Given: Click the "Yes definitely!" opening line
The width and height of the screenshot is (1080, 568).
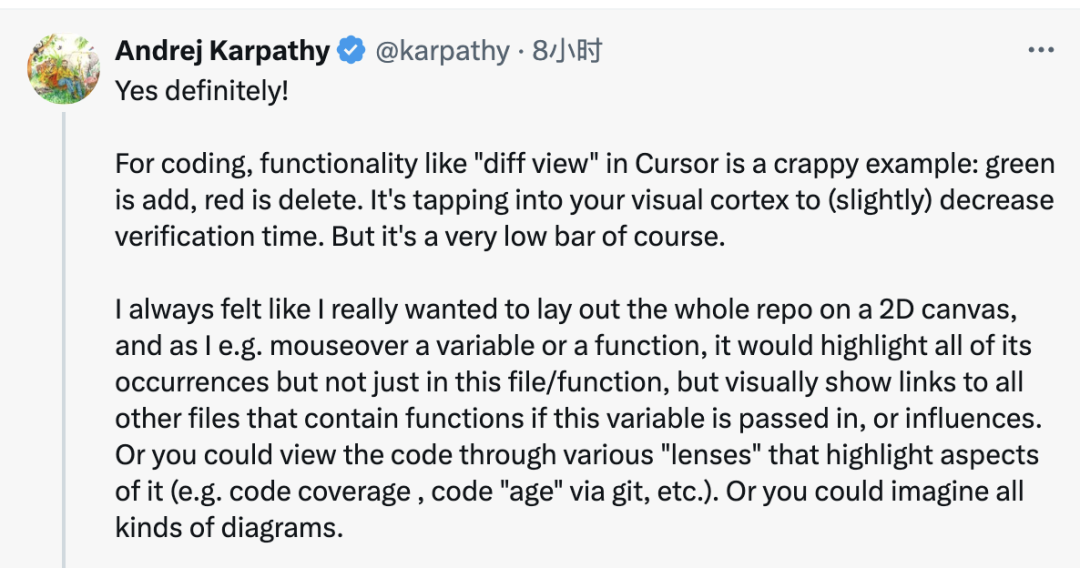Looking at the screenshot, I should click(x=201, y=91).
